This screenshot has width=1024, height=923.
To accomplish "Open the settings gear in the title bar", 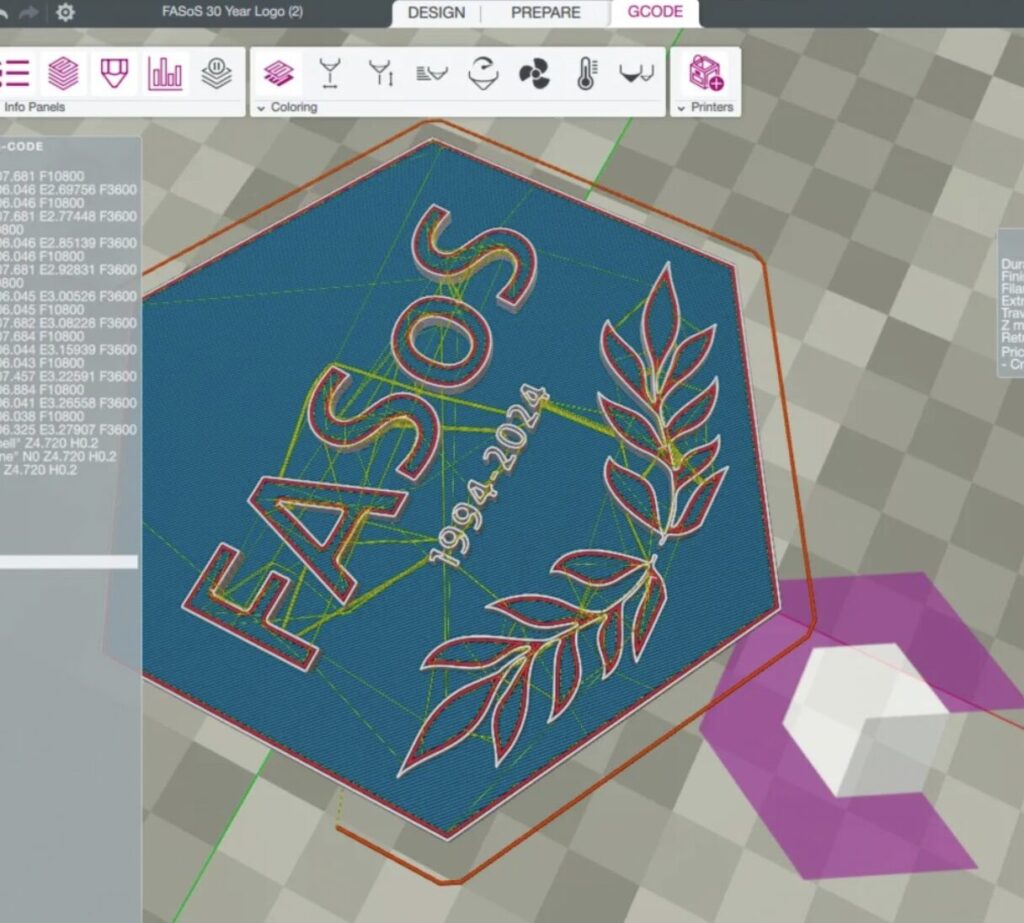I will [65, 12].
